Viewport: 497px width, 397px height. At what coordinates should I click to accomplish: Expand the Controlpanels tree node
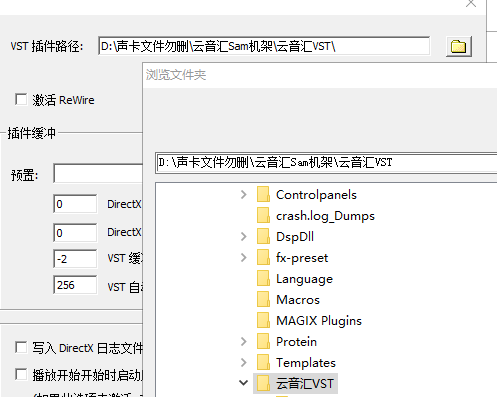(x=244, y=194)
